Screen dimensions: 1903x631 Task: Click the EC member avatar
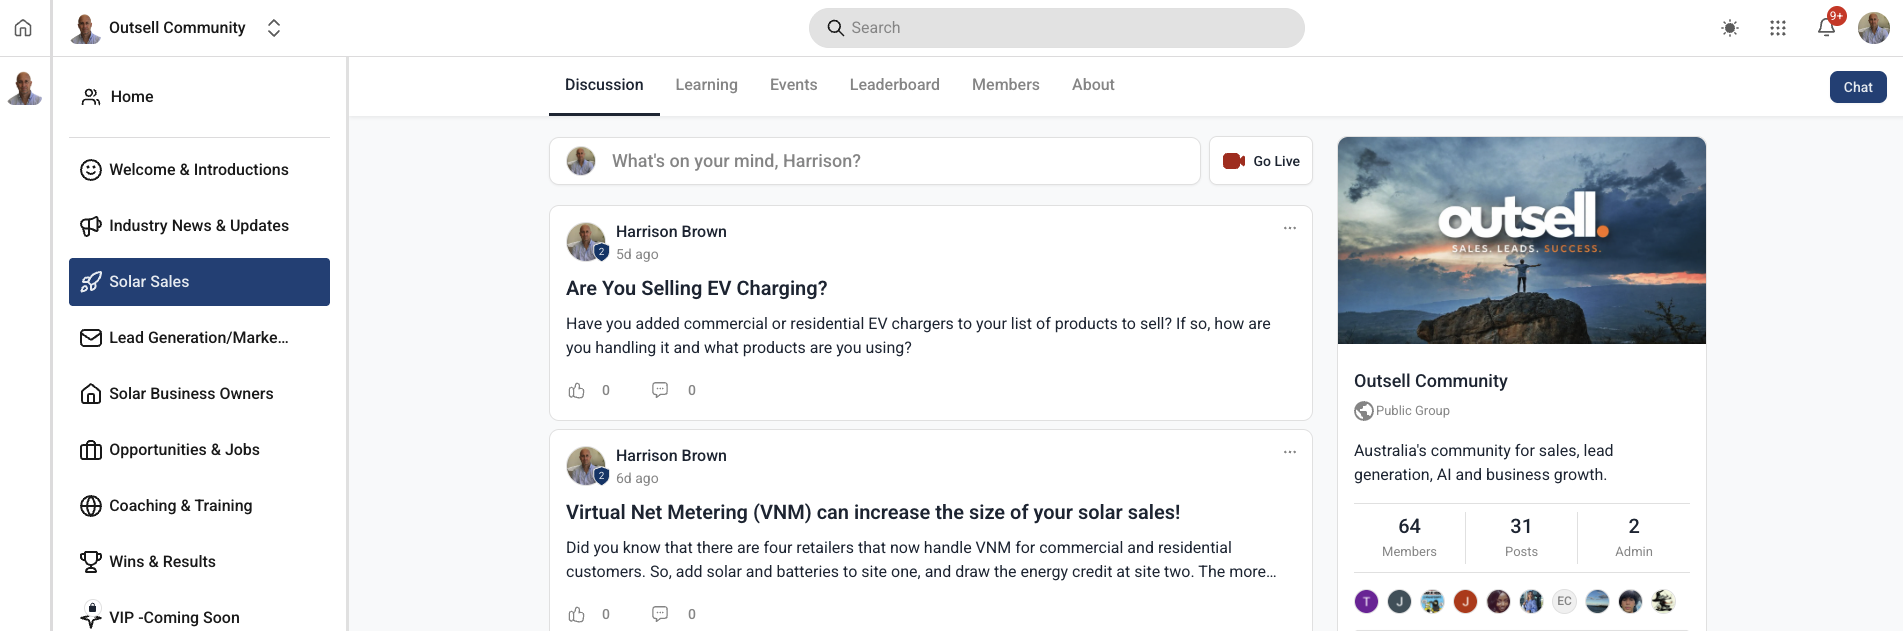1564,601
